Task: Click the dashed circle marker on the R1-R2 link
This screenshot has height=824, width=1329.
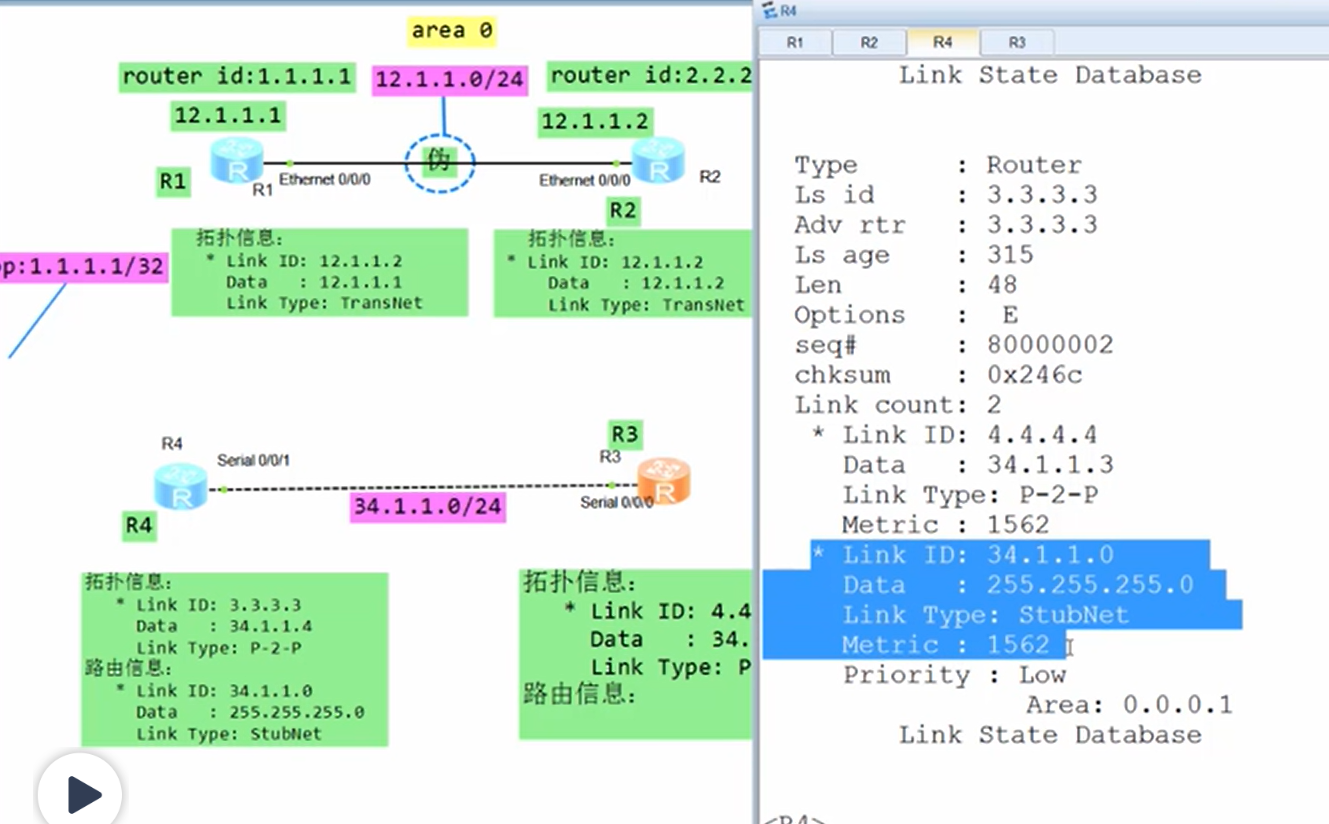Action: 438,162
